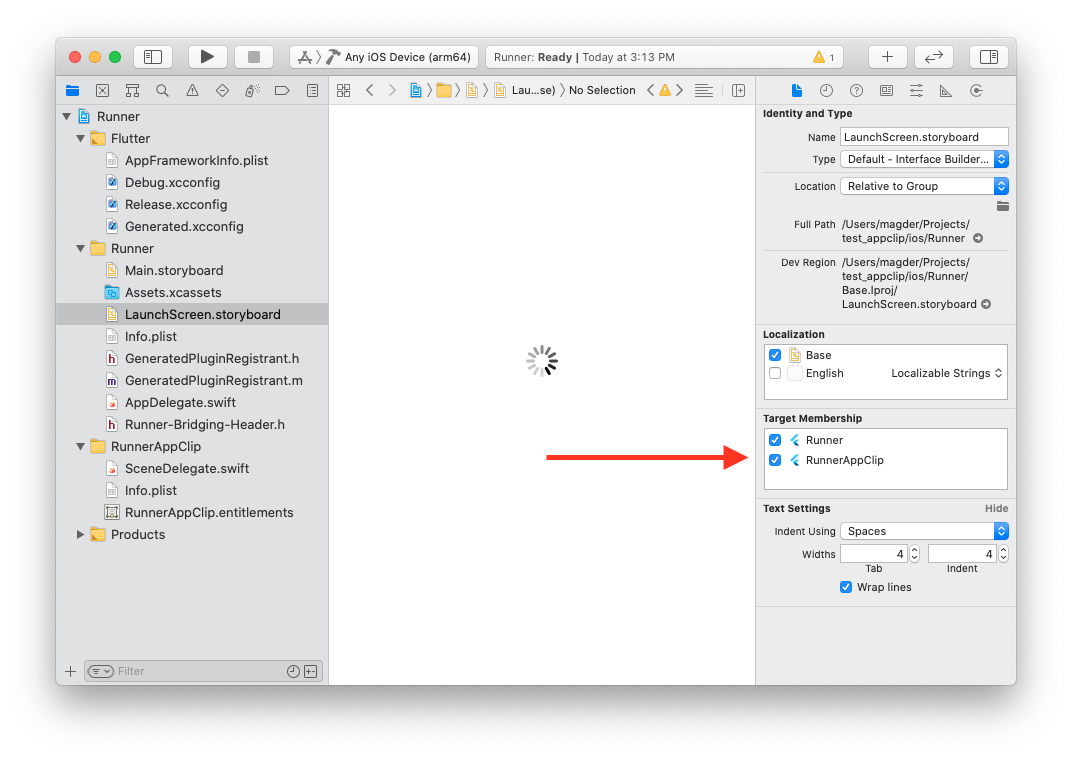Open the Source Control navigator
Viewport: 1072px width, 759px height.
pyautogui.click(x=102, y=90)
